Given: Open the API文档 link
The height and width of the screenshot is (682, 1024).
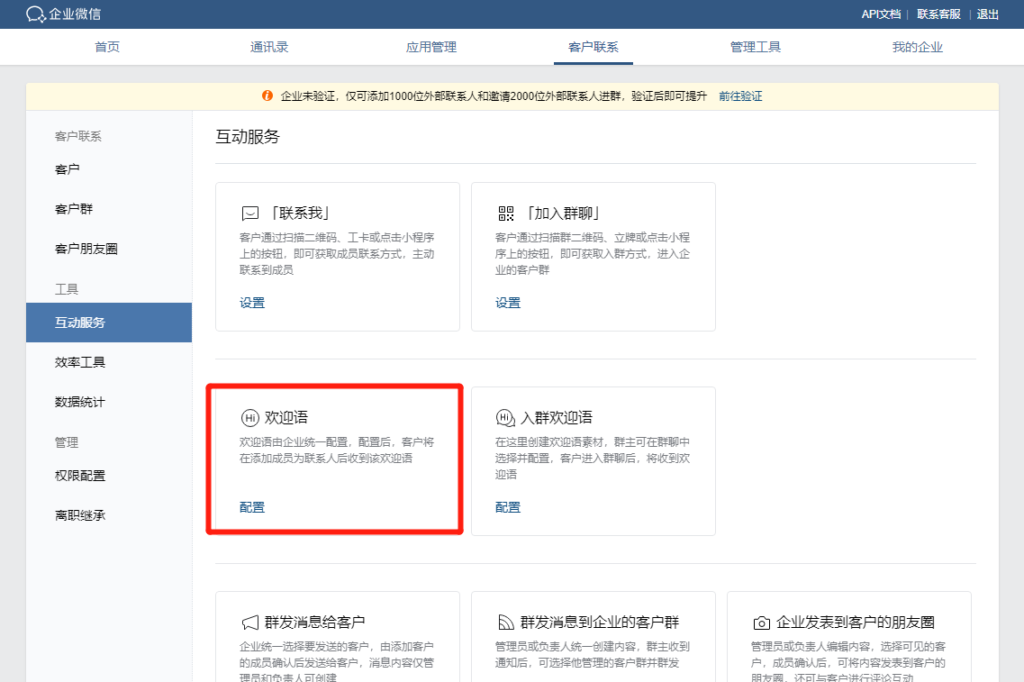Looking at the screenshot, I should 881,14.
